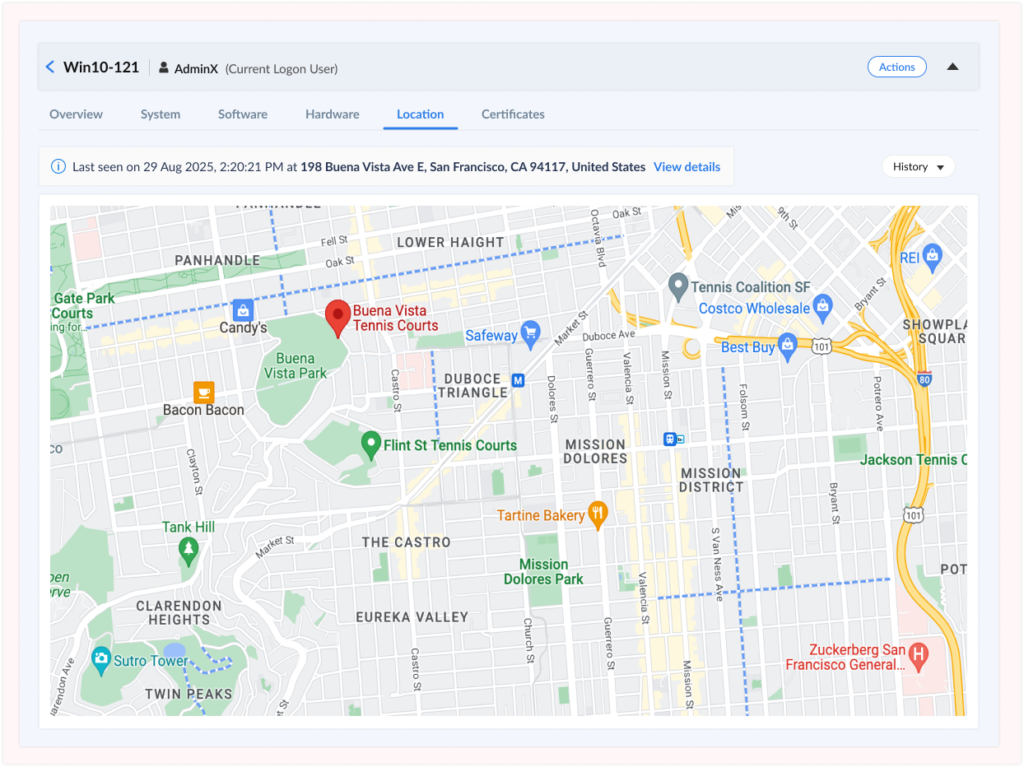Click the Interstate 80 shield icon

[x=924, y=378]
